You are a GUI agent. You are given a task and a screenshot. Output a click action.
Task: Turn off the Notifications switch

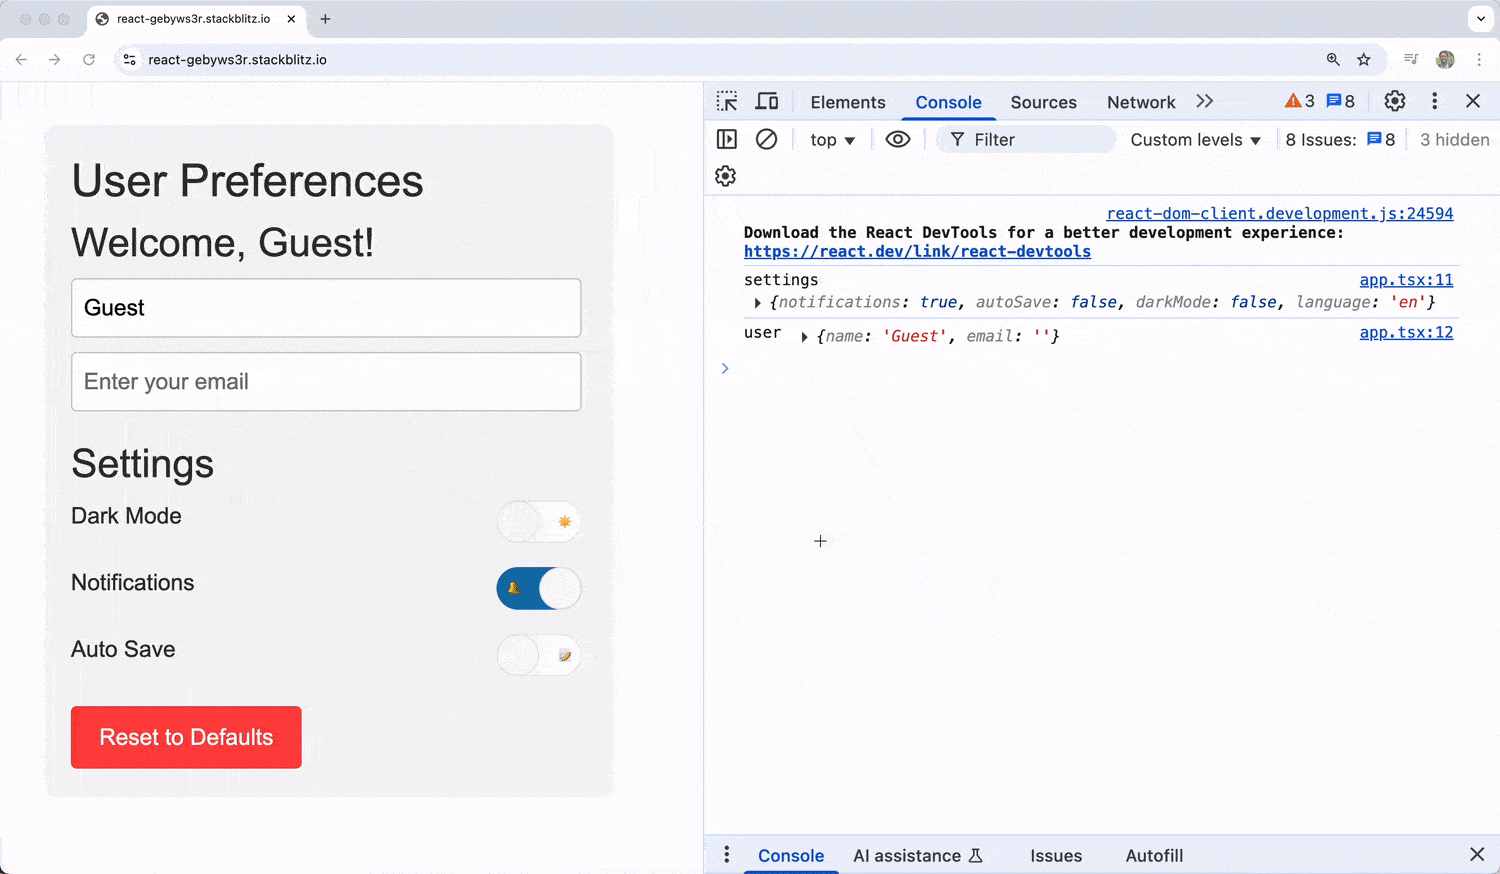point(538,589)
